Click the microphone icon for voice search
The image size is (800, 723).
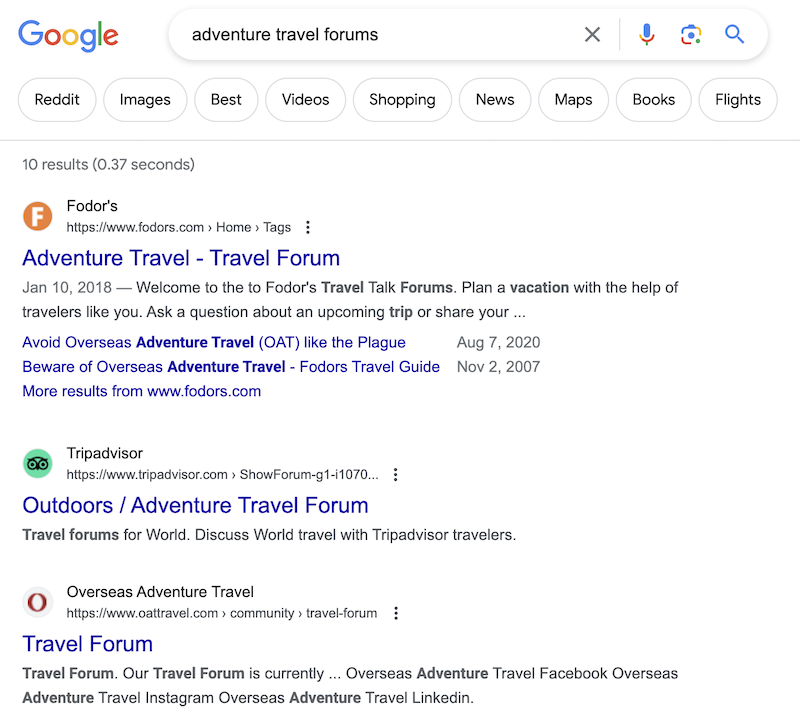[x=646, y=34]
